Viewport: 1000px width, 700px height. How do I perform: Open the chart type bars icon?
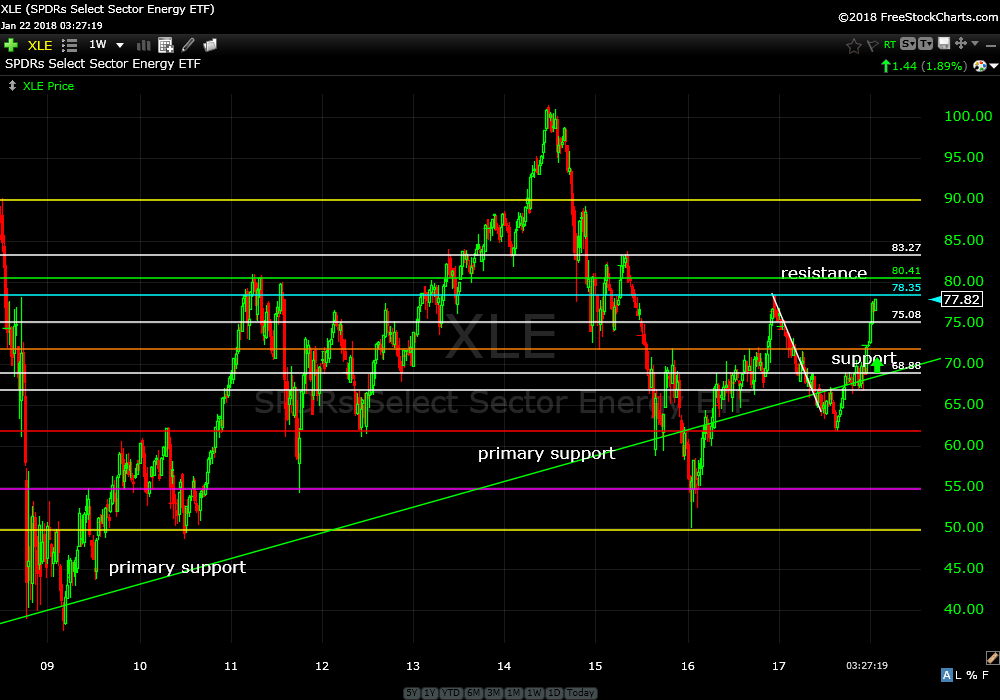(x=143, y=45)
